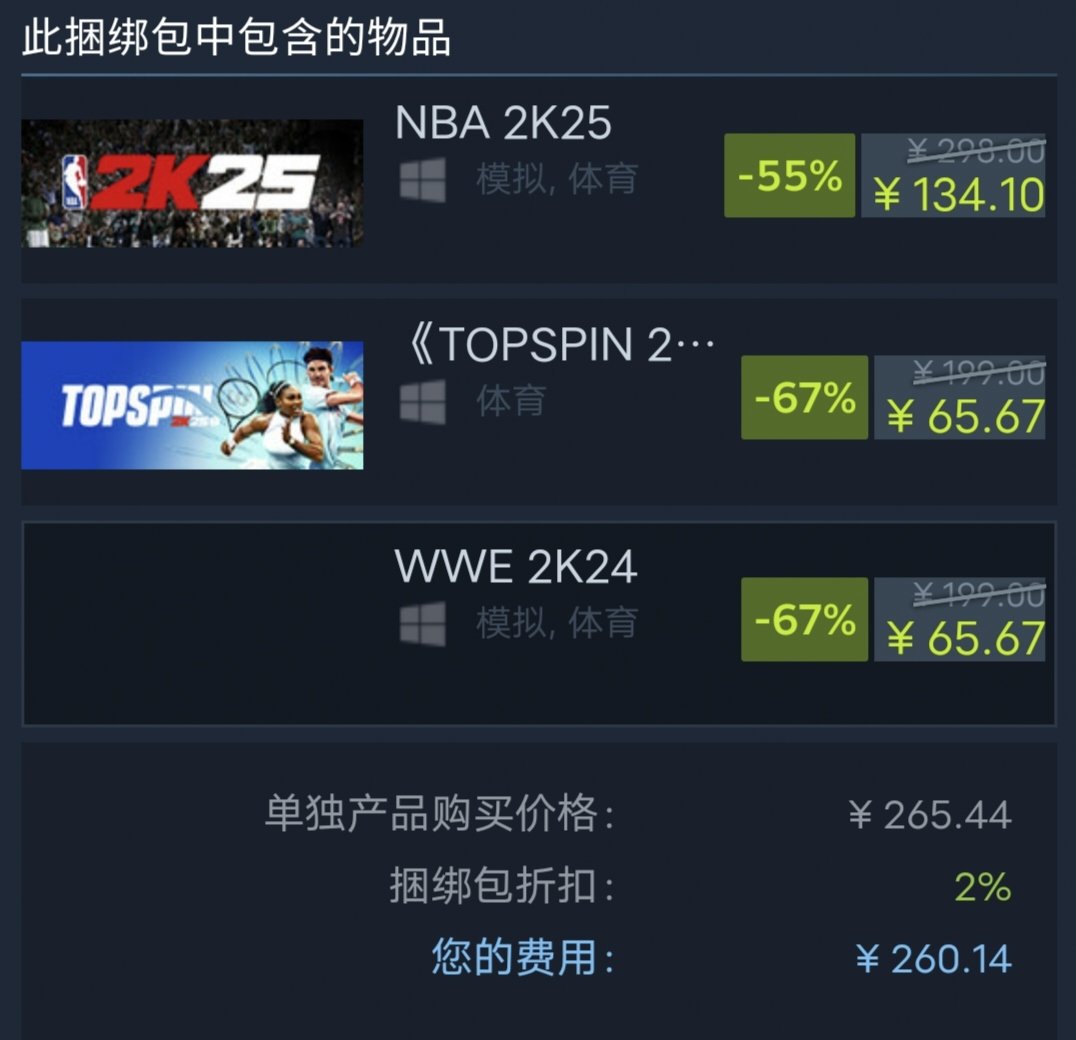Click the -67% discount badge for TopSpin

(x=804, y=398)
